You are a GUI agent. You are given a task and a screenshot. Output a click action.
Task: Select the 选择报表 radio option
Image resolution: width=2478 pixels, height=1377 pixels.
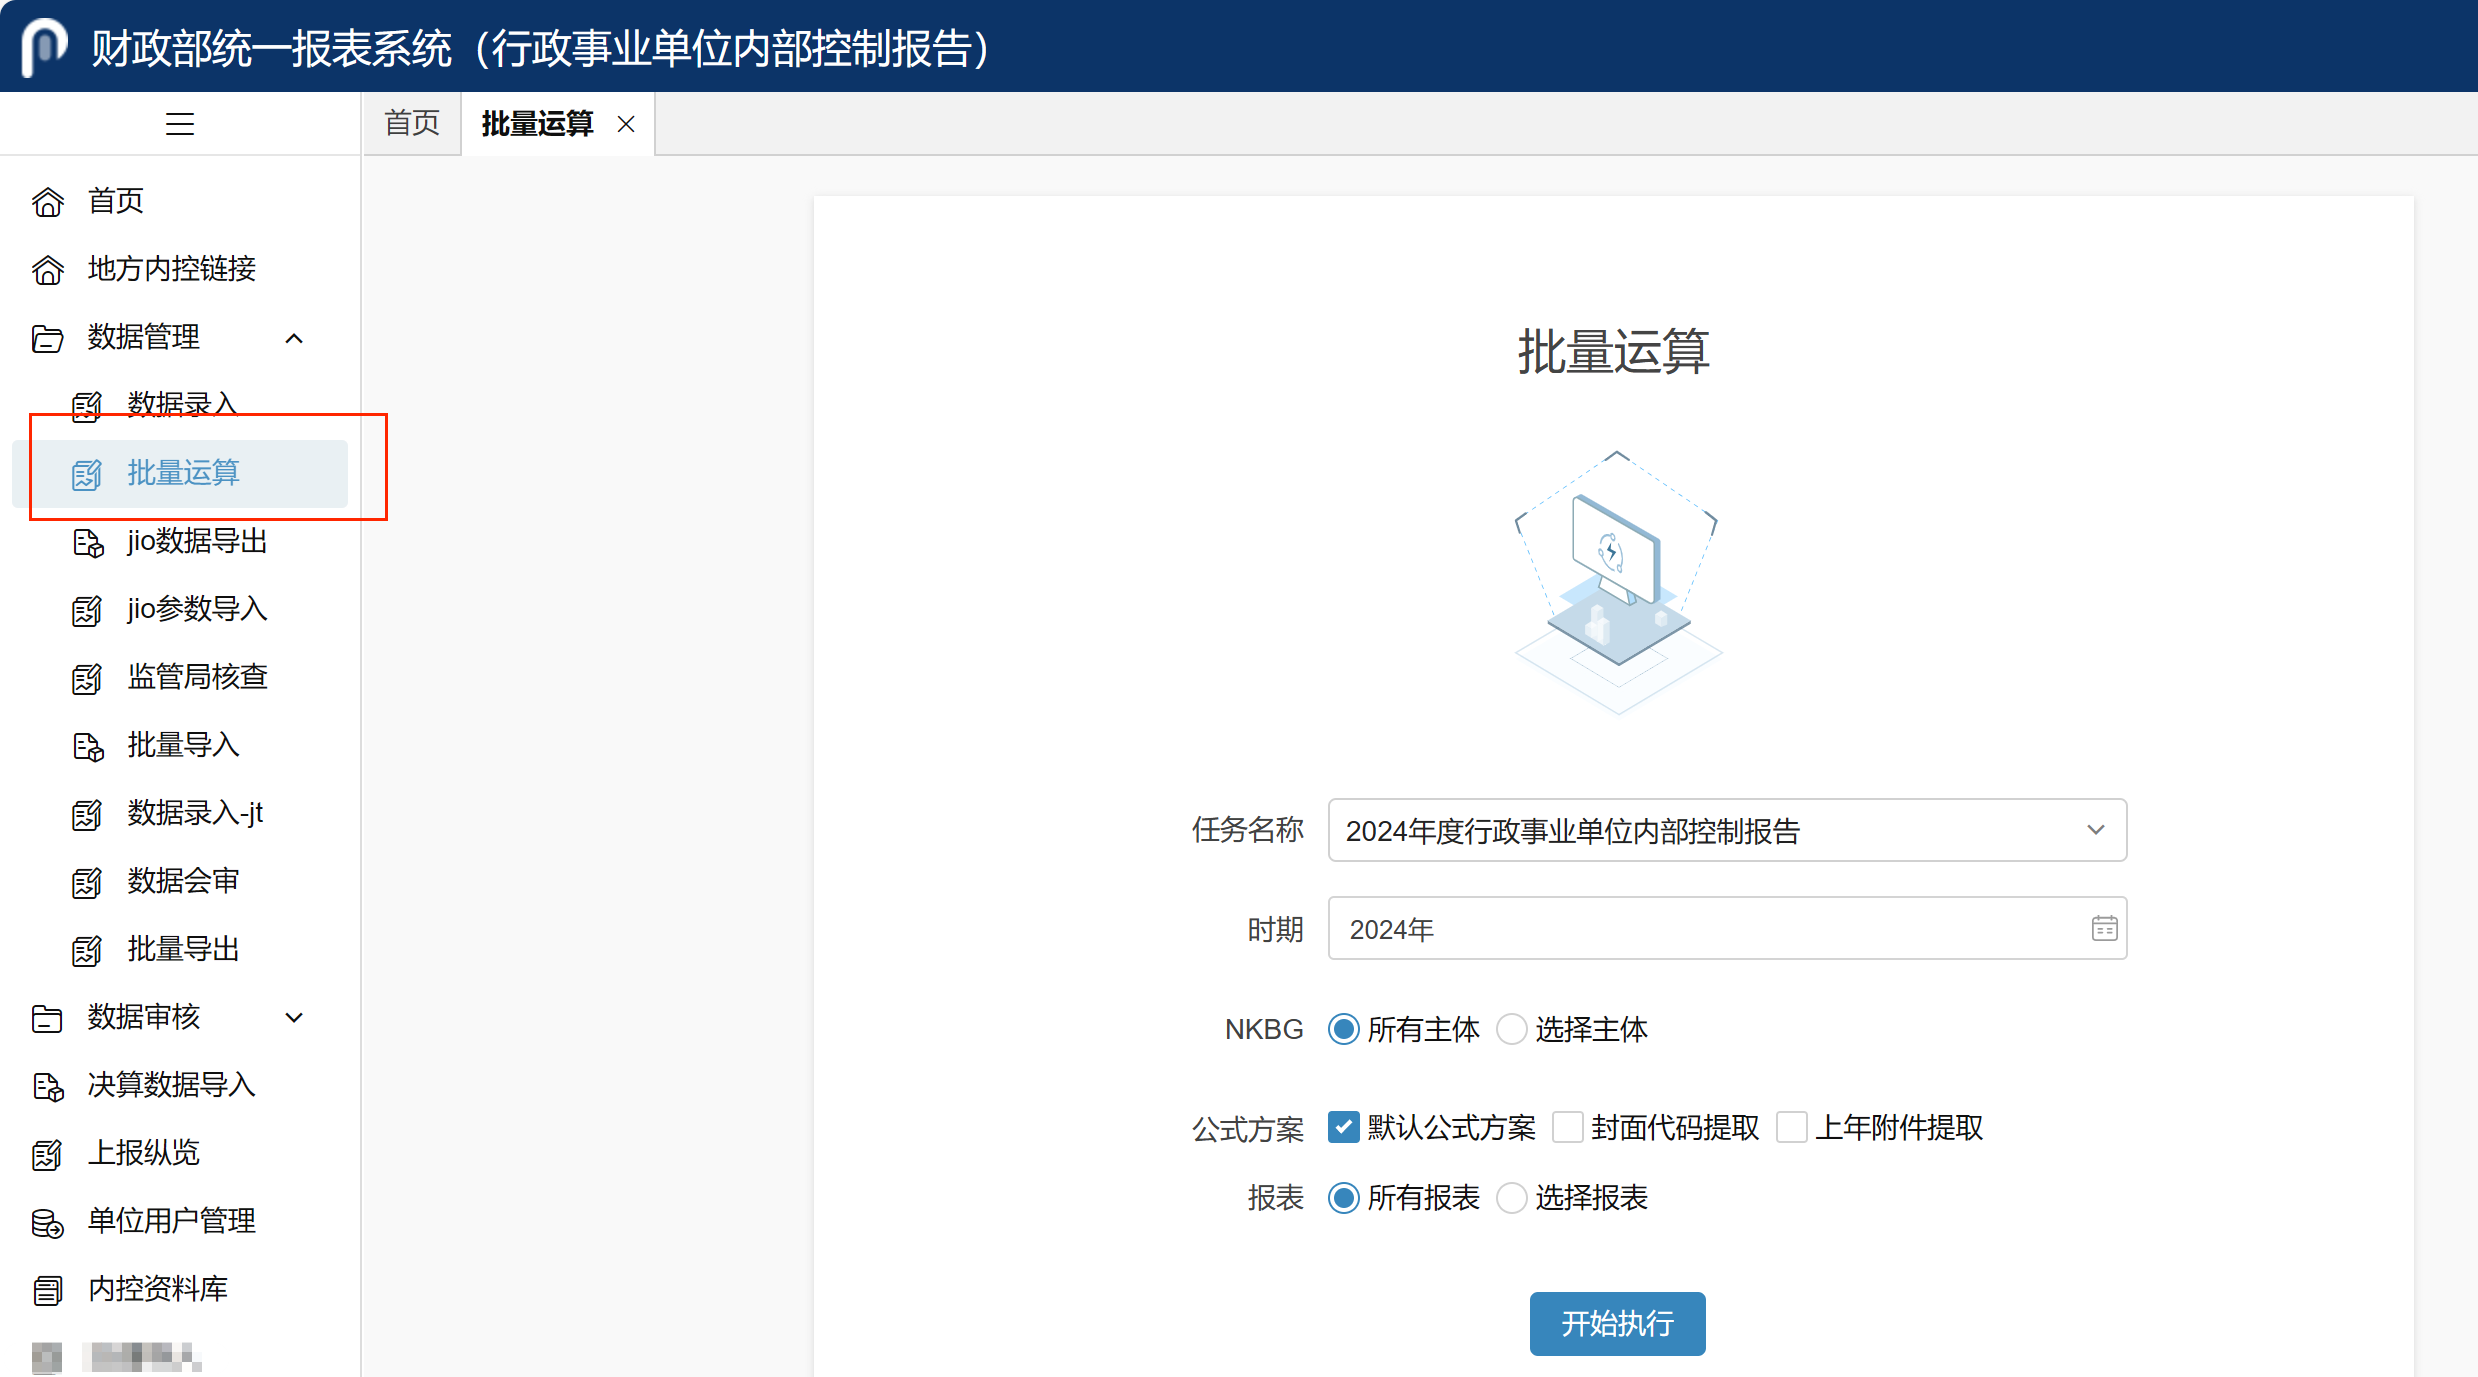[1512, 1197]
